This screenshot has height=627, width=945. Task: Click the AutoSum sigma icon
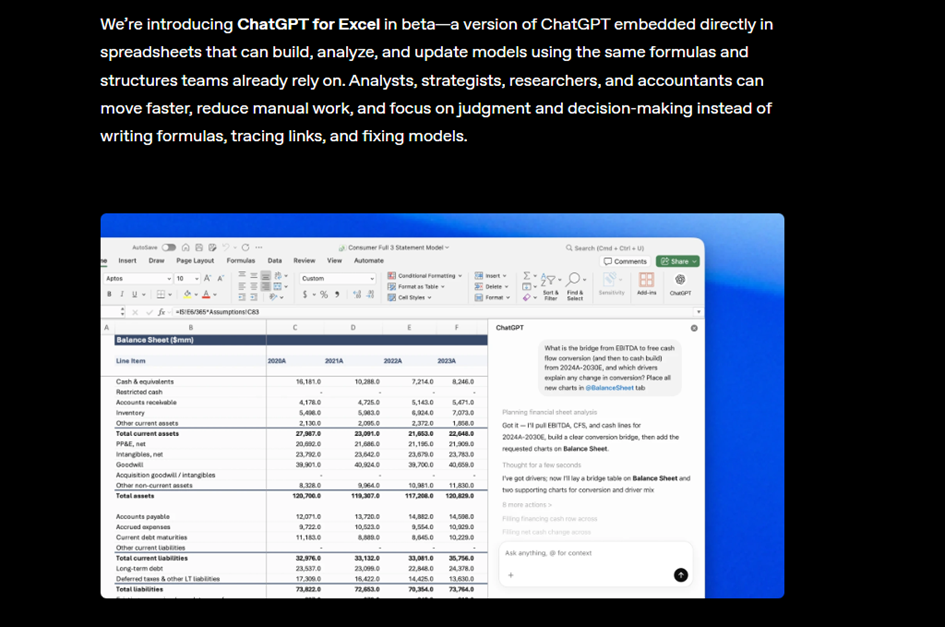click(x=529, y=276)
